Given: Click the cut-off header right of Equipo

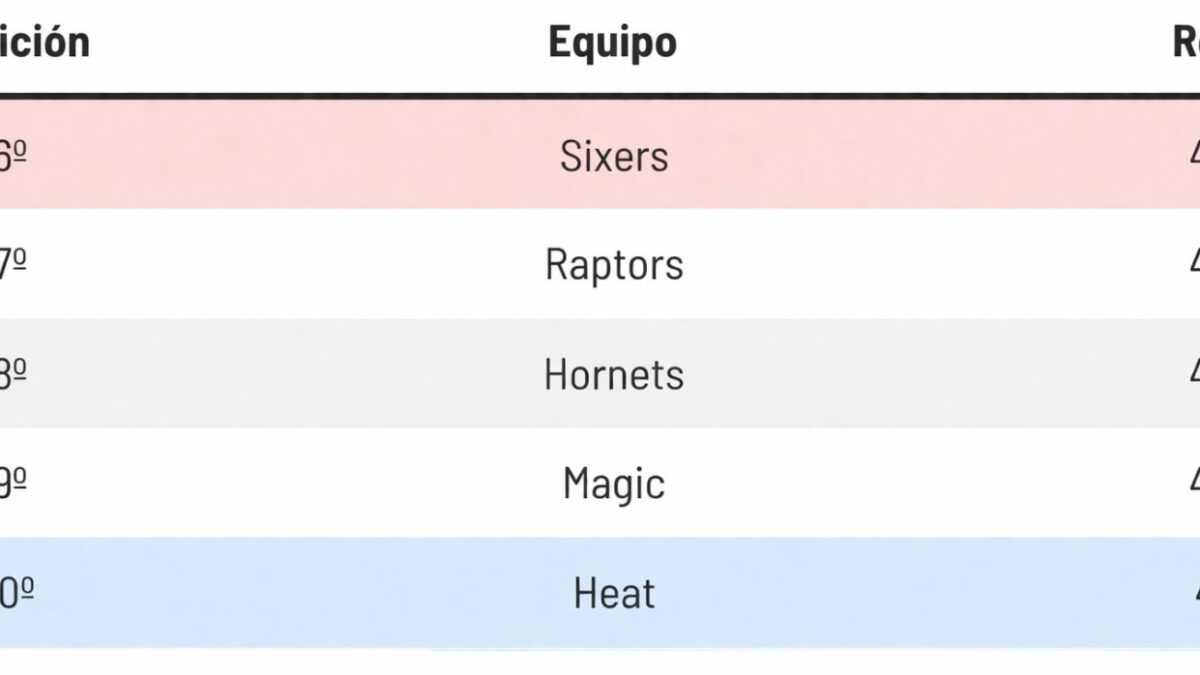Looking at the screenshot, I should pyautogui.click(x=1186, y=42).
